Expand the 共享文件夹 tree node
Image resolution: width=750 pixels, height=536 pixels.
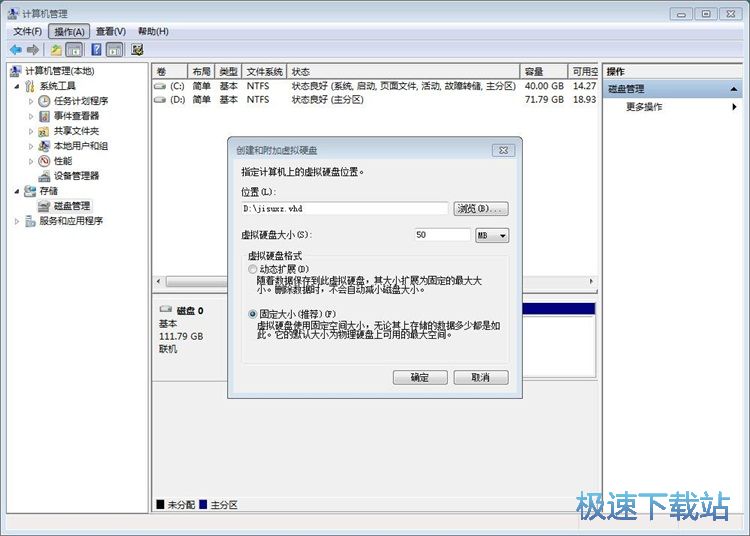tap(31, 131)
